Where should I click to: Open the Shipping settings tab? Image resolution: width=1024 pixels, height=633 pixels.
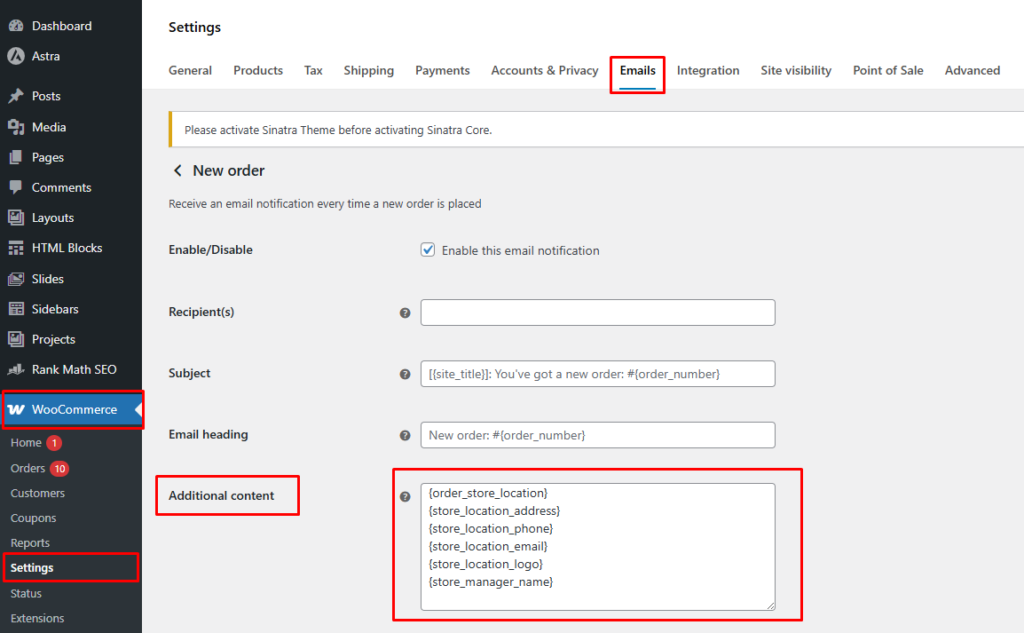pyautogui.click(x=368, y=71)
